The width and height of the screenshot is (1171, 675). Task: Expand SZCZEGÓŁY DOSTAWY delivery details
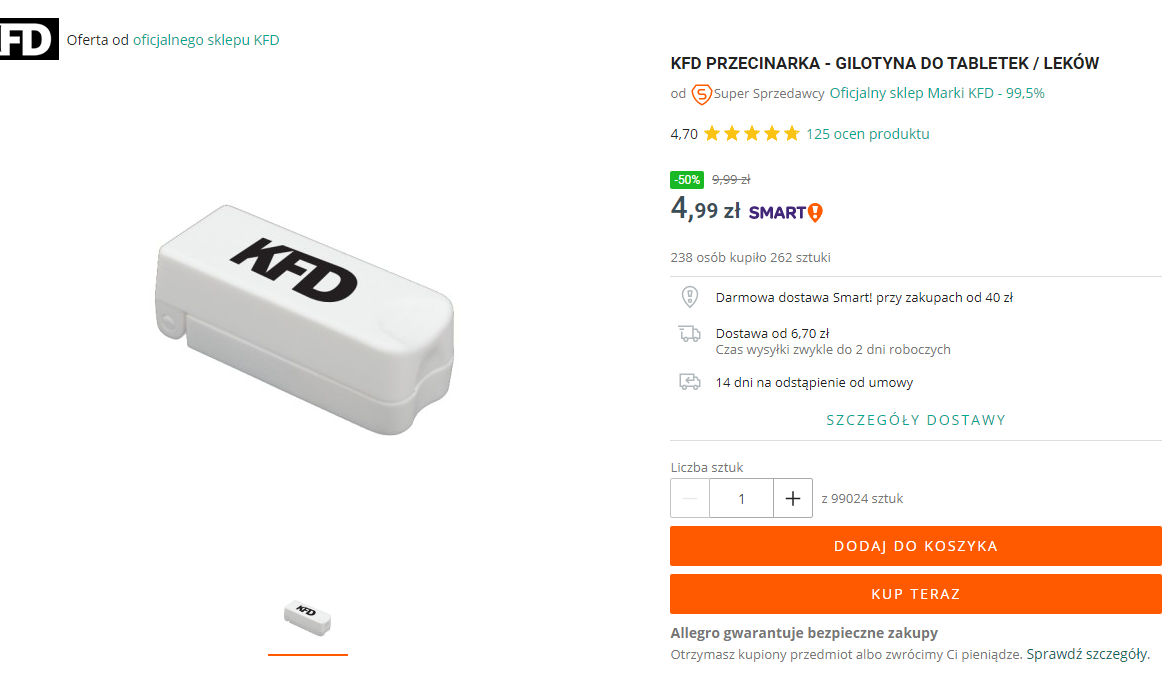(x=915, y=420)
